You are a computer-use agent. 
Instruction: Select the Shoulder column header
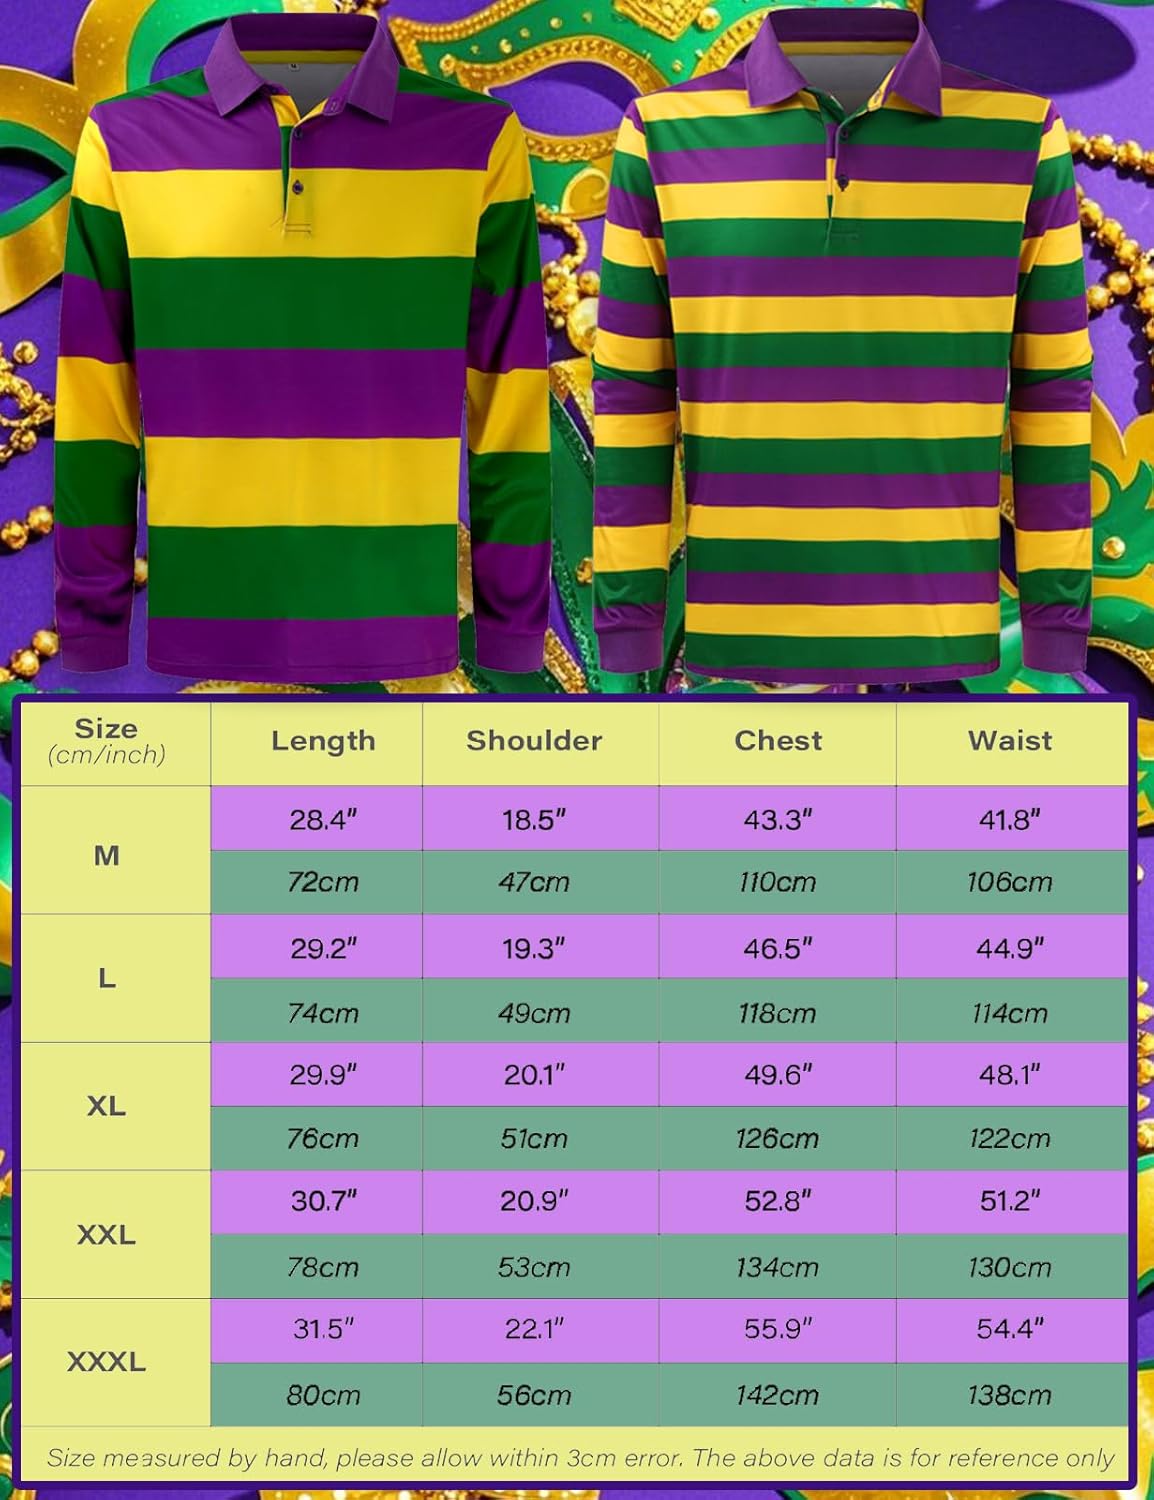coord(535,742)
